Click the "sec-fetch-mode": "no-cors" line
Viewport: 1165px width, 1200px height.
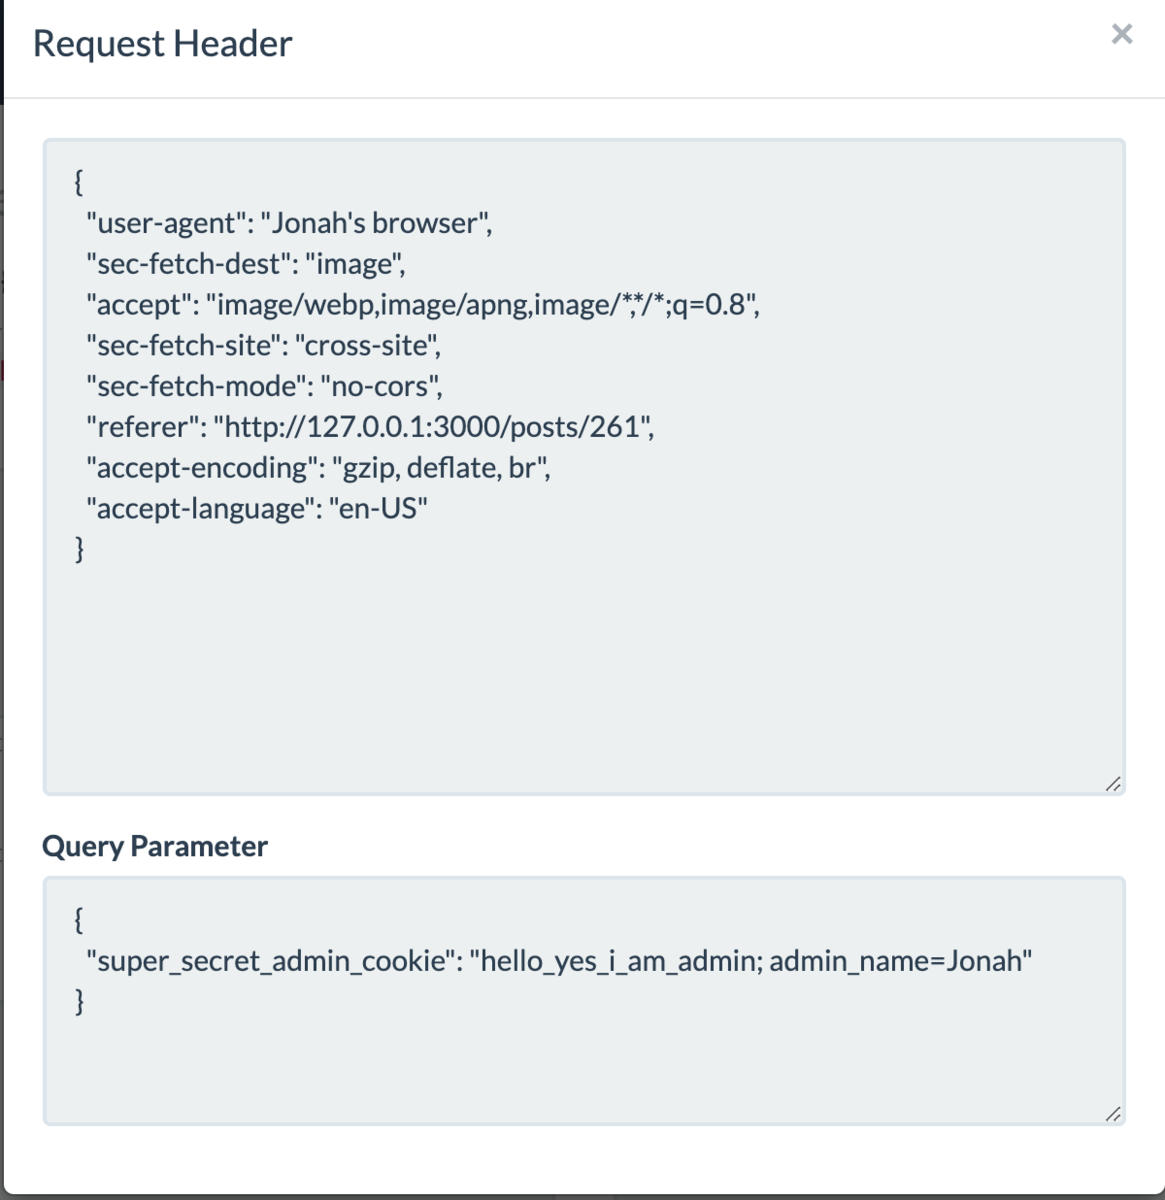pyautogui.click(x=264, y=387)
